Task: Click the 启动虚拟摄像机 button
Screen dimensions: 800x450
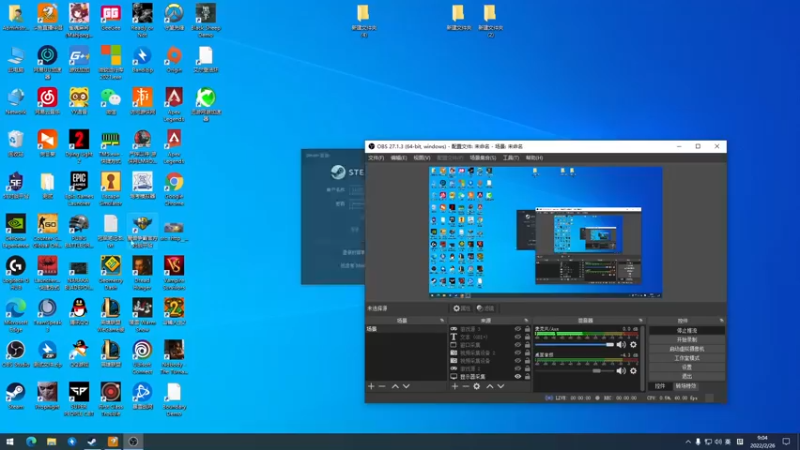Action: point(687,349)
